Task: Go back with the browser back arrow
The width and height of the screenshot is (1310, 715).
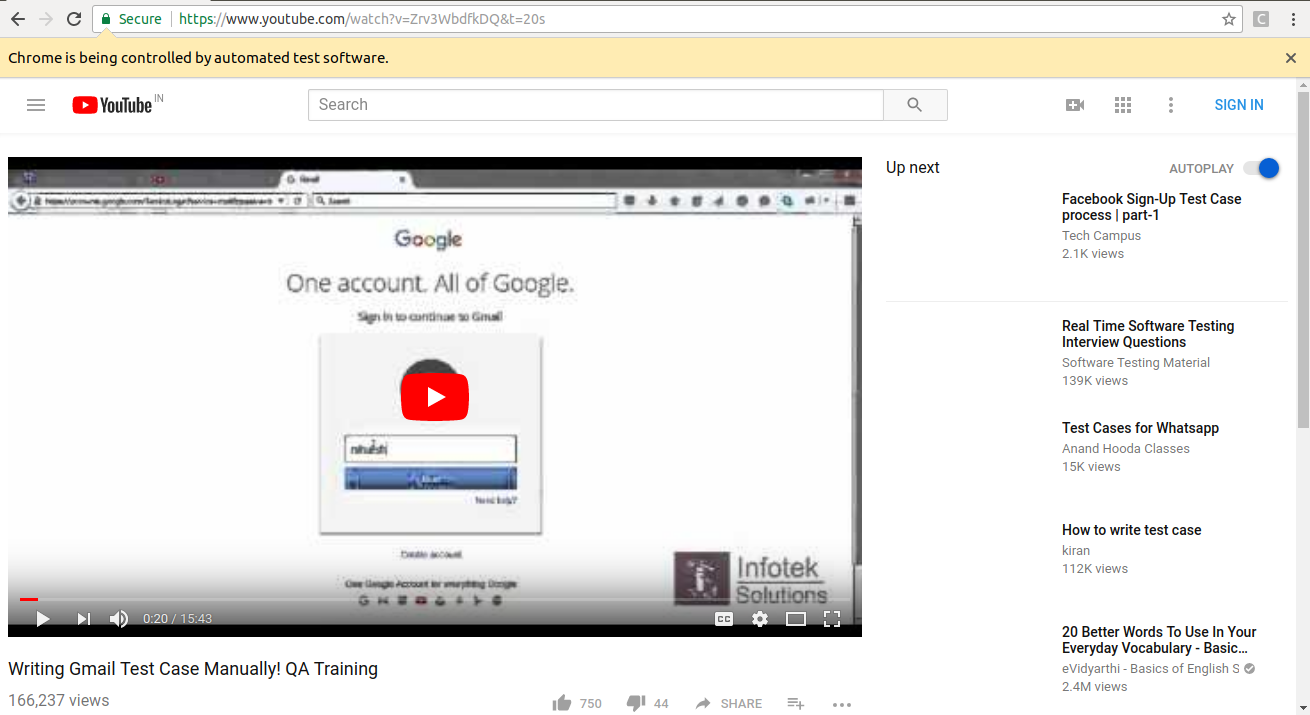Action: 18,19
